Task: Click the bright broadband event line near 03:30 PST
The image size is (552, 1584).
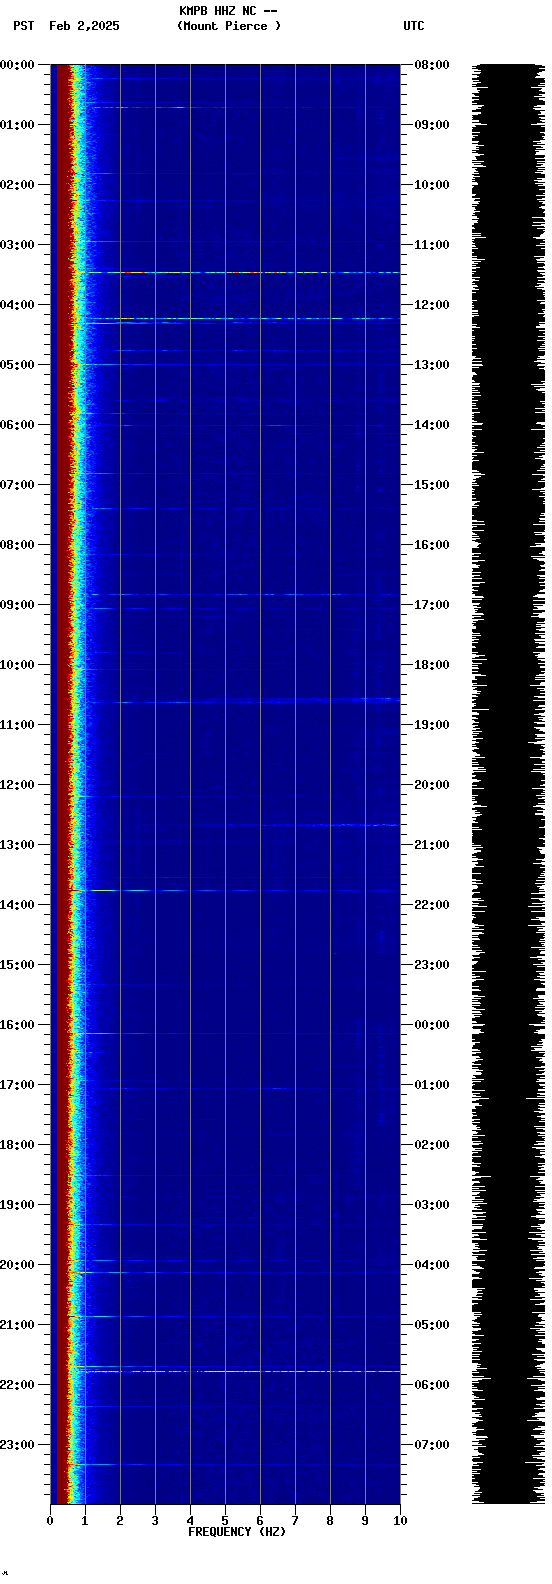Action: [x=238, y=272]
